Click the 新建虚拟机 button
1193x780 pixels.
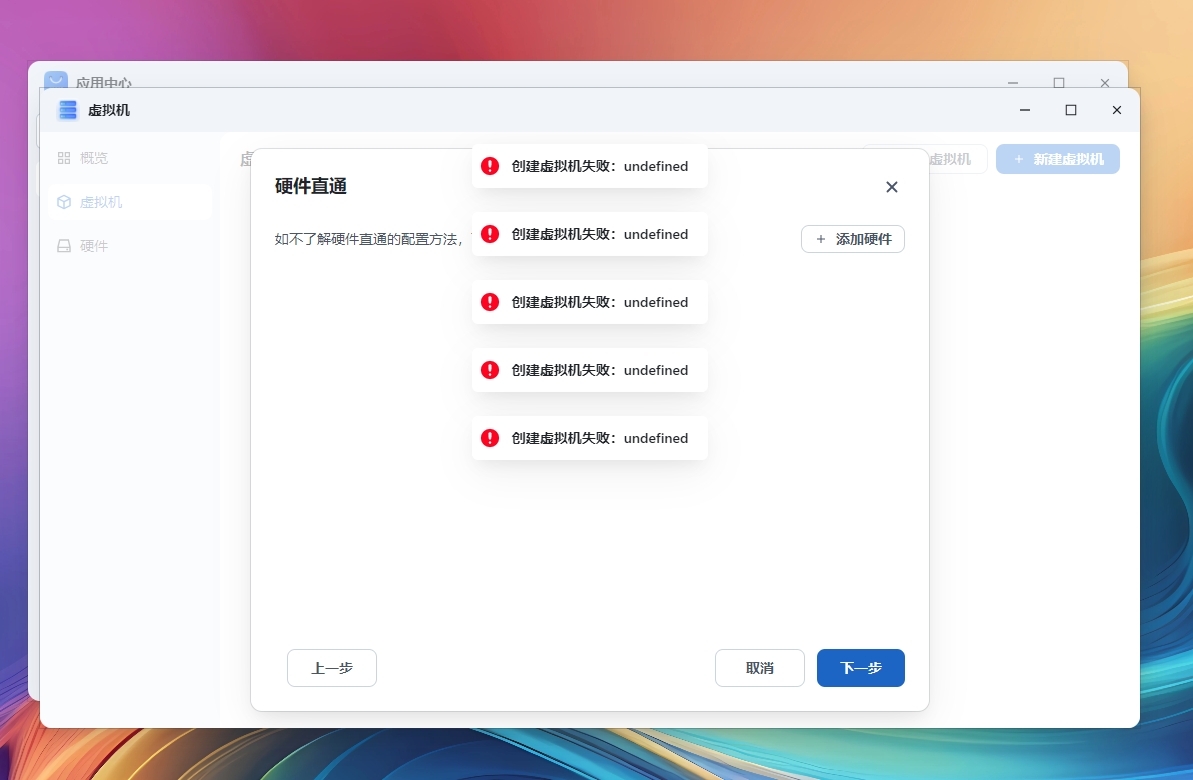(x=1057, y=159)
